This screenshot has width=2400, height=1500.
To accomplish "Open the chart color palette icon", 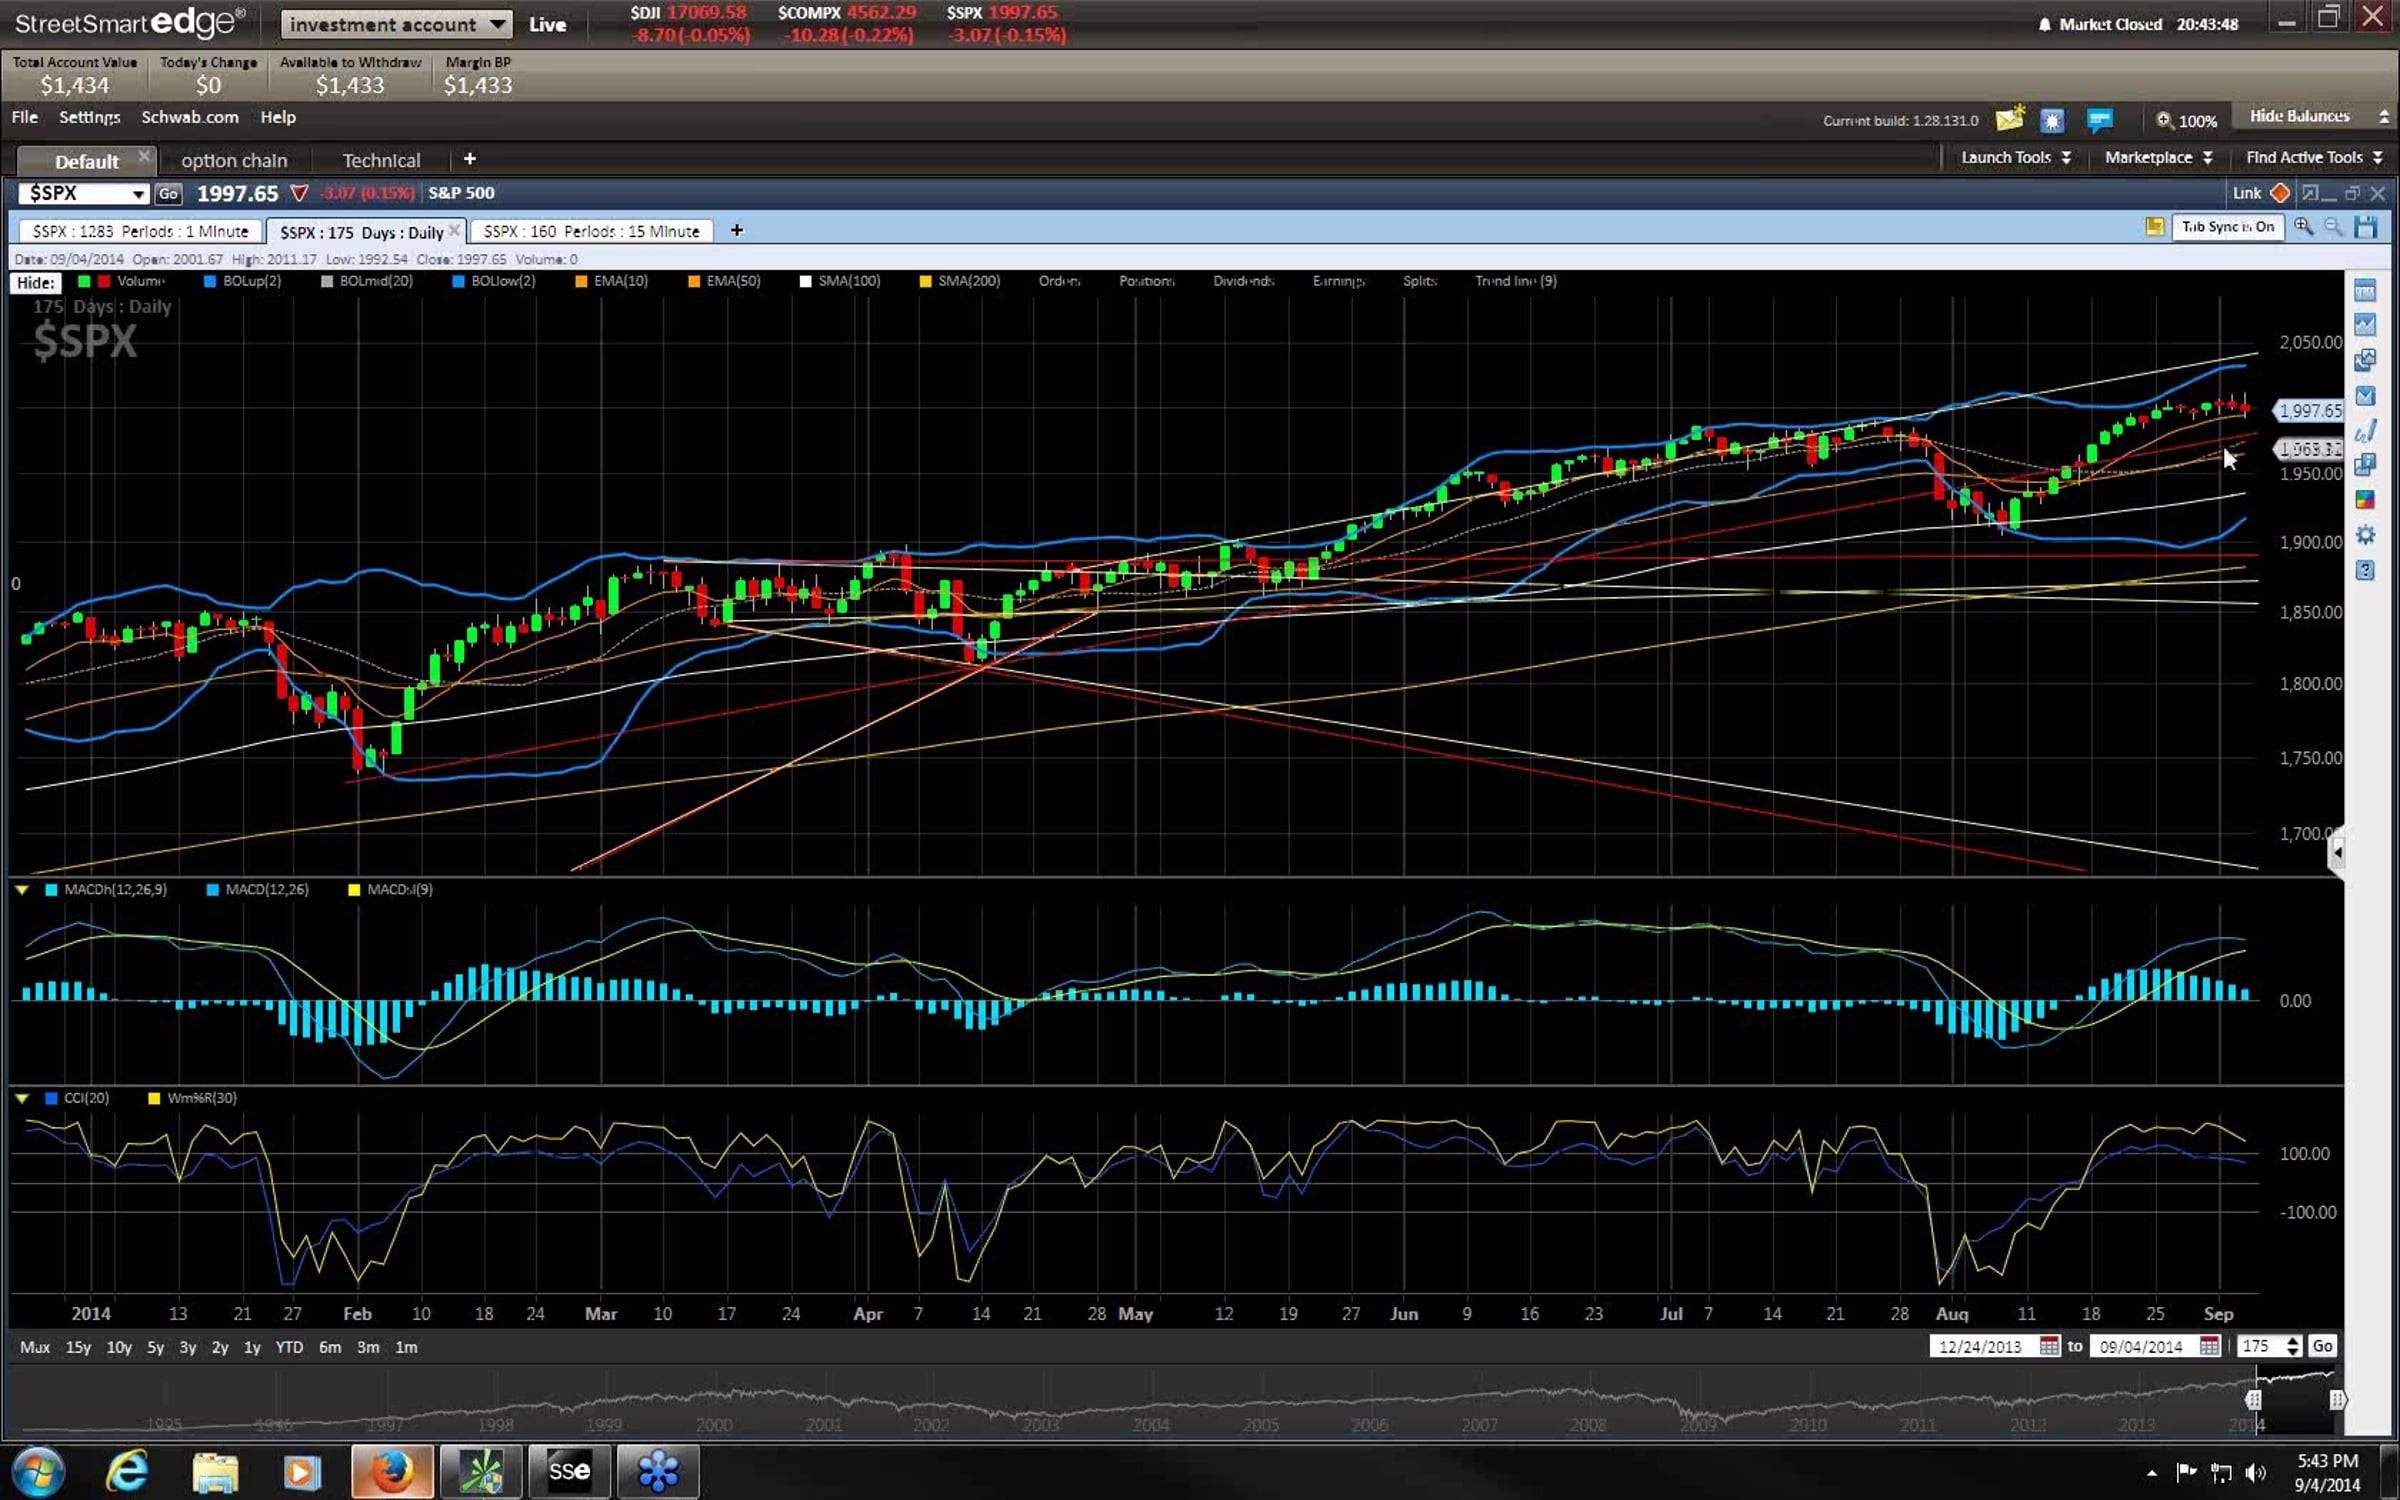I will [2364, 499].
